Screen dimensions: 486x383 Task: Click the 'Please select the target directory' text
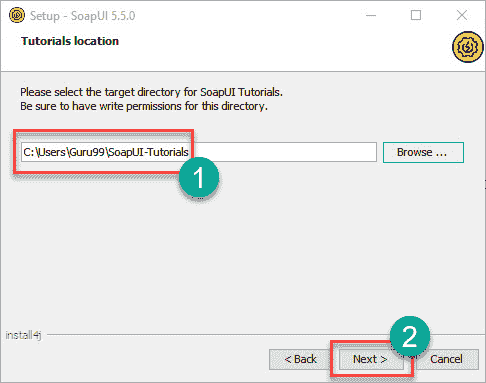[151, 92]
